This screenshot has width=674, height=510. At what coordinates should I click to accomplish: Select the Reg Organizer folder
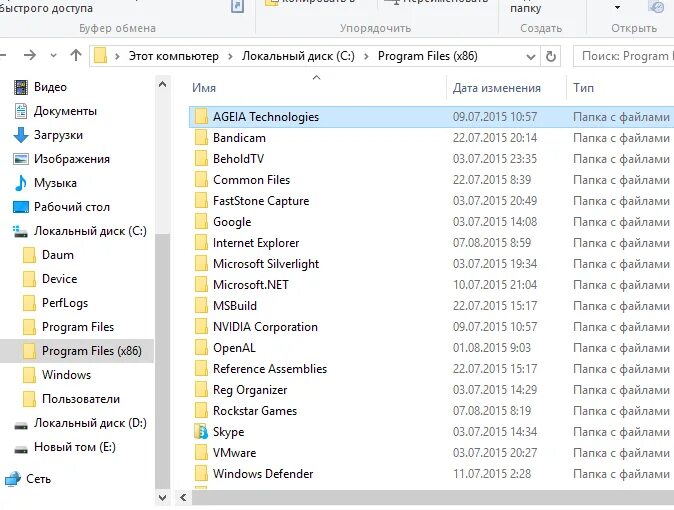pos(250,390)
